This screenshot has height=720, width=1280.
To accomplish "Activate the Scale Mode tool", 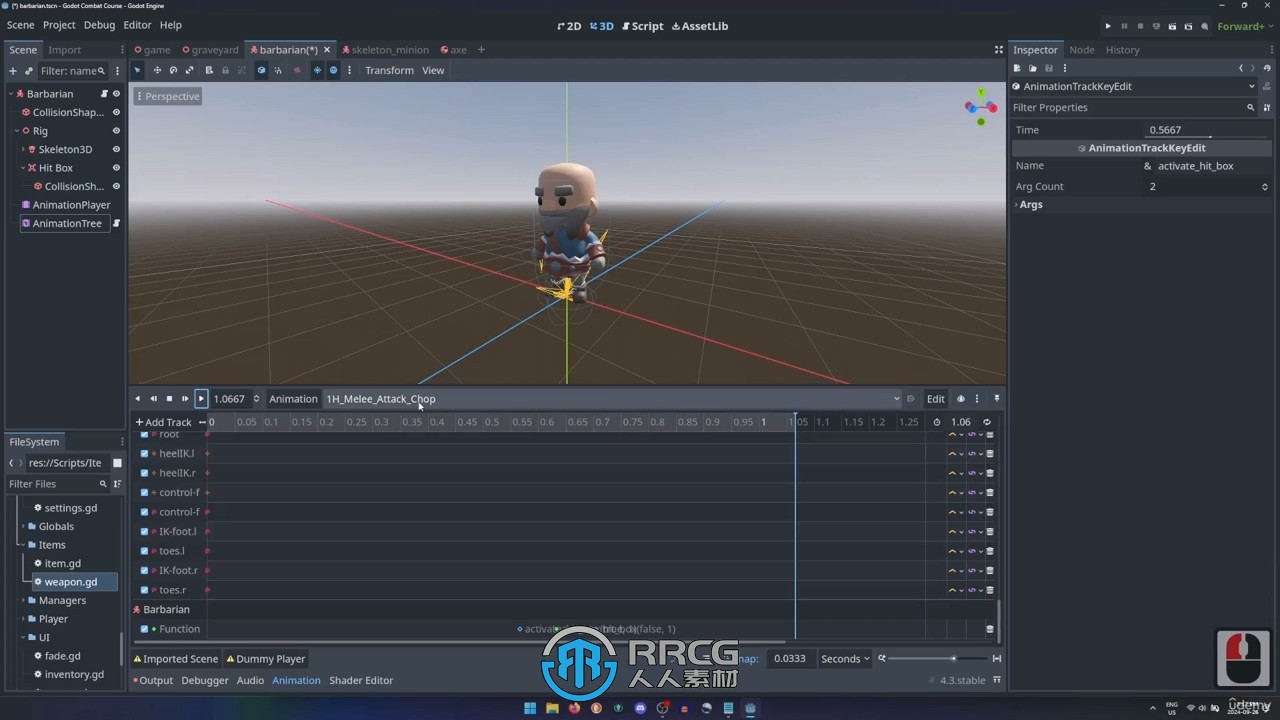I will [x=189, y=70].
